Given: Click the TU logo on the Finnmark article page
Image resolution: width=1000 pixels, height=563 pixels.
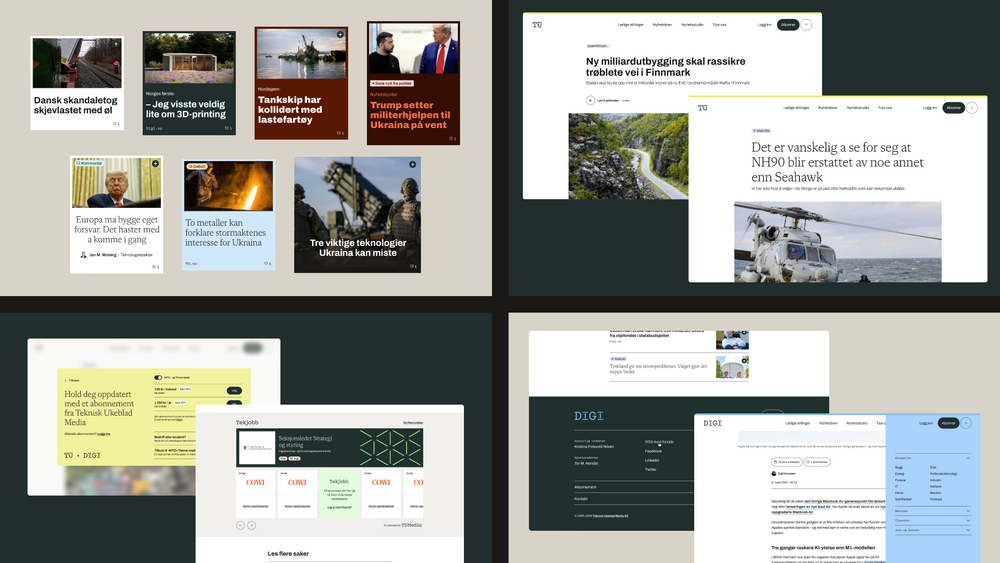Looking at the screenshot, I should pos(537,25).
